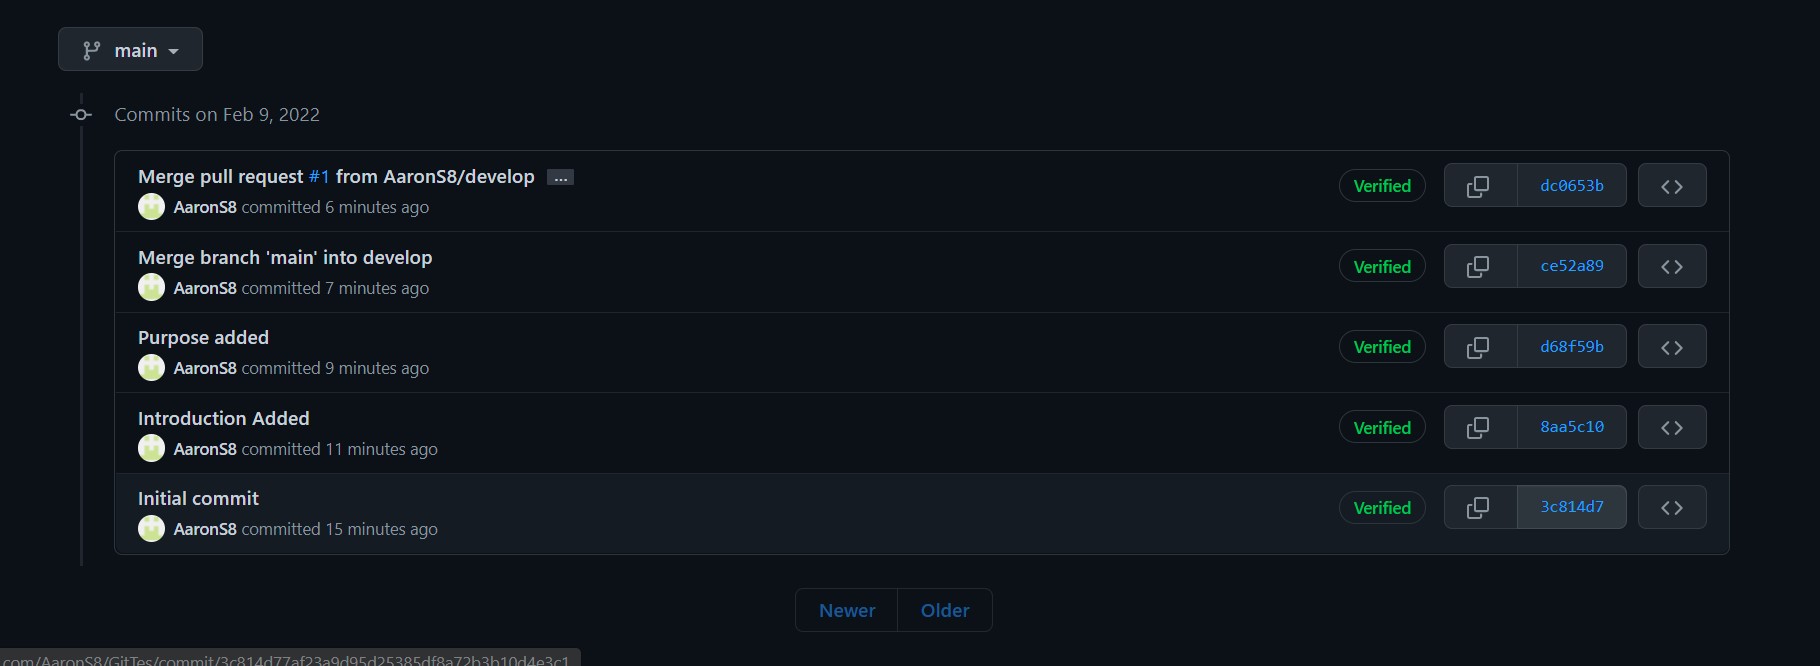The height and width of the screenshot is (666, 1820).
Task: Browse repository at commit dc0653b via code icon
Action: coord(1671,185)
